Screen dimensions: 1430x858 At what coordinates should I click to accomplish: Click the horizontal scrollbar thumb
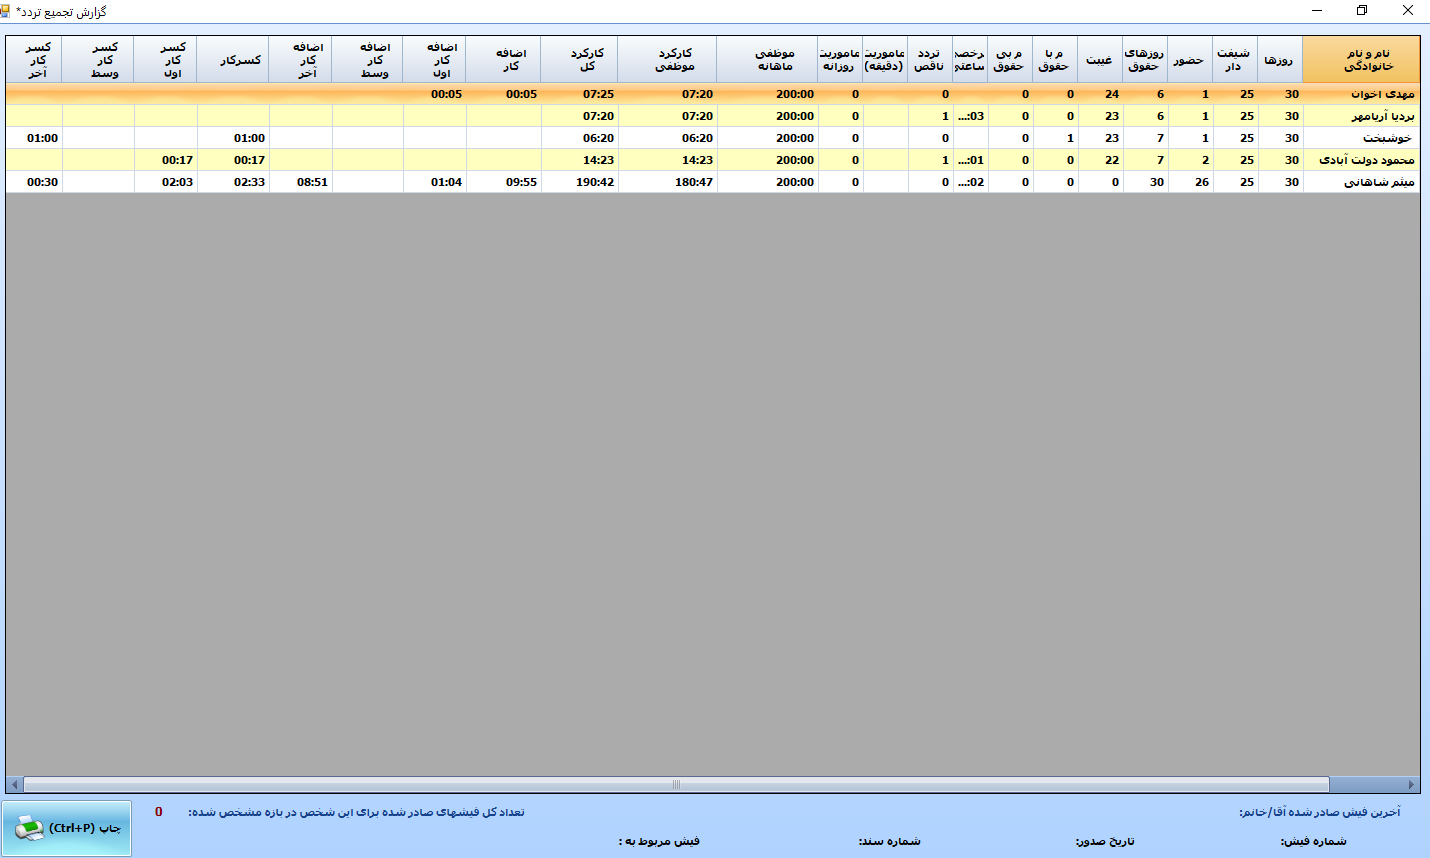click(676, 785)
